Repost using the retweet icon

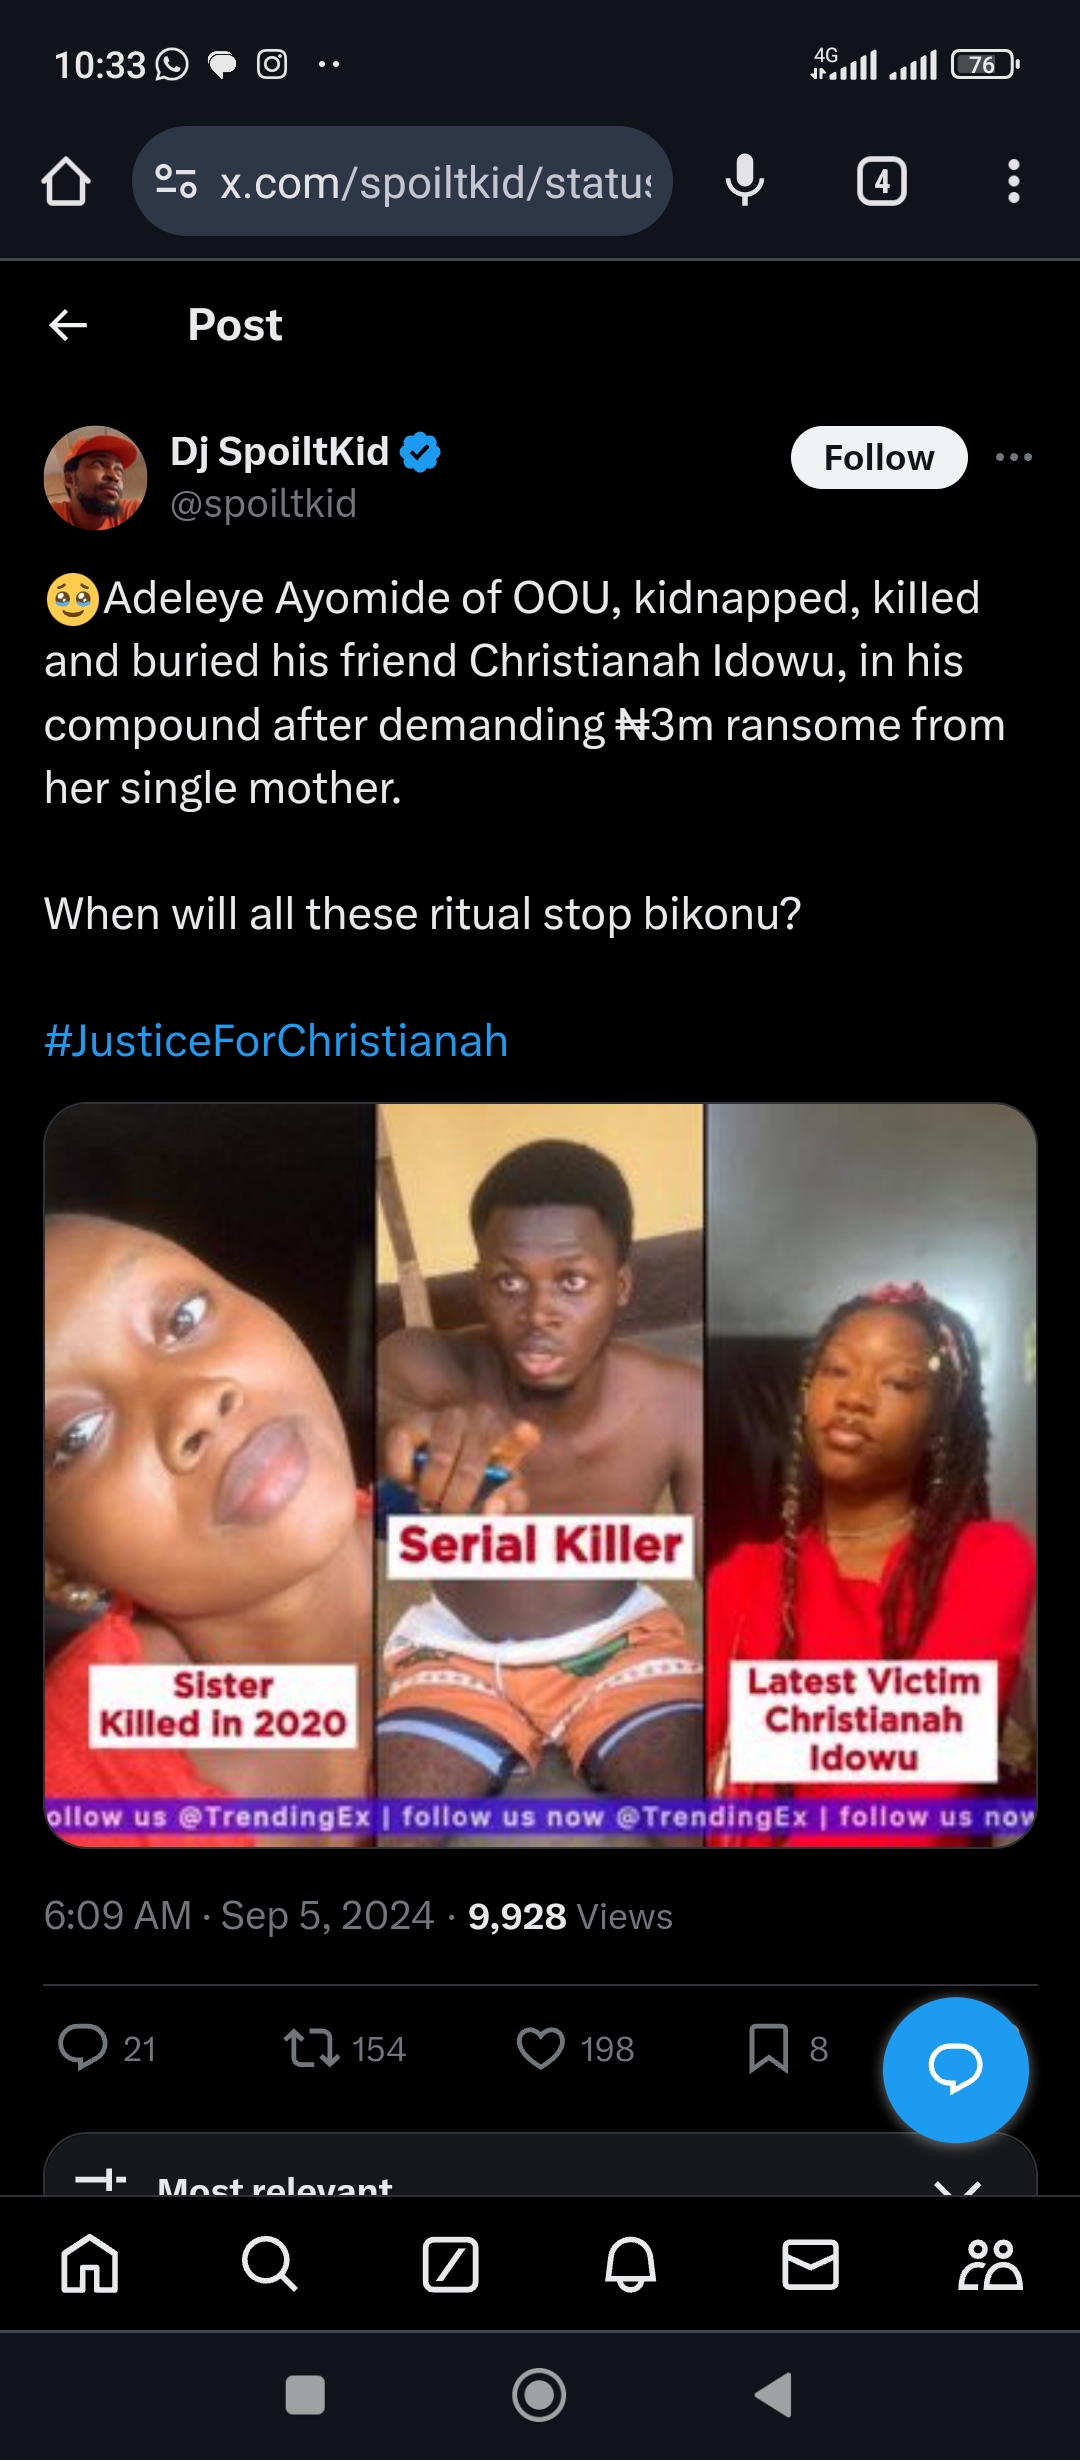click(312, 2048)
